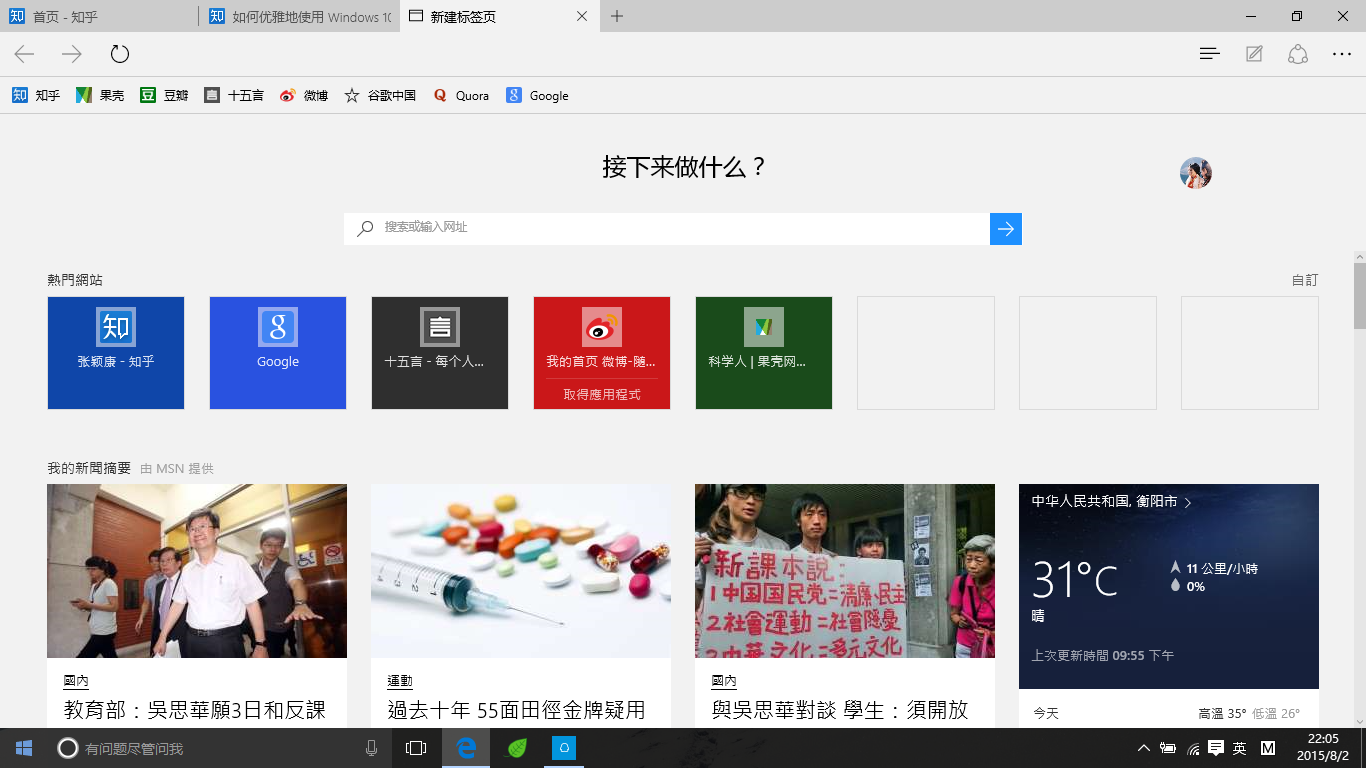Click the Edge icon on the taskbar

[465, 748]
